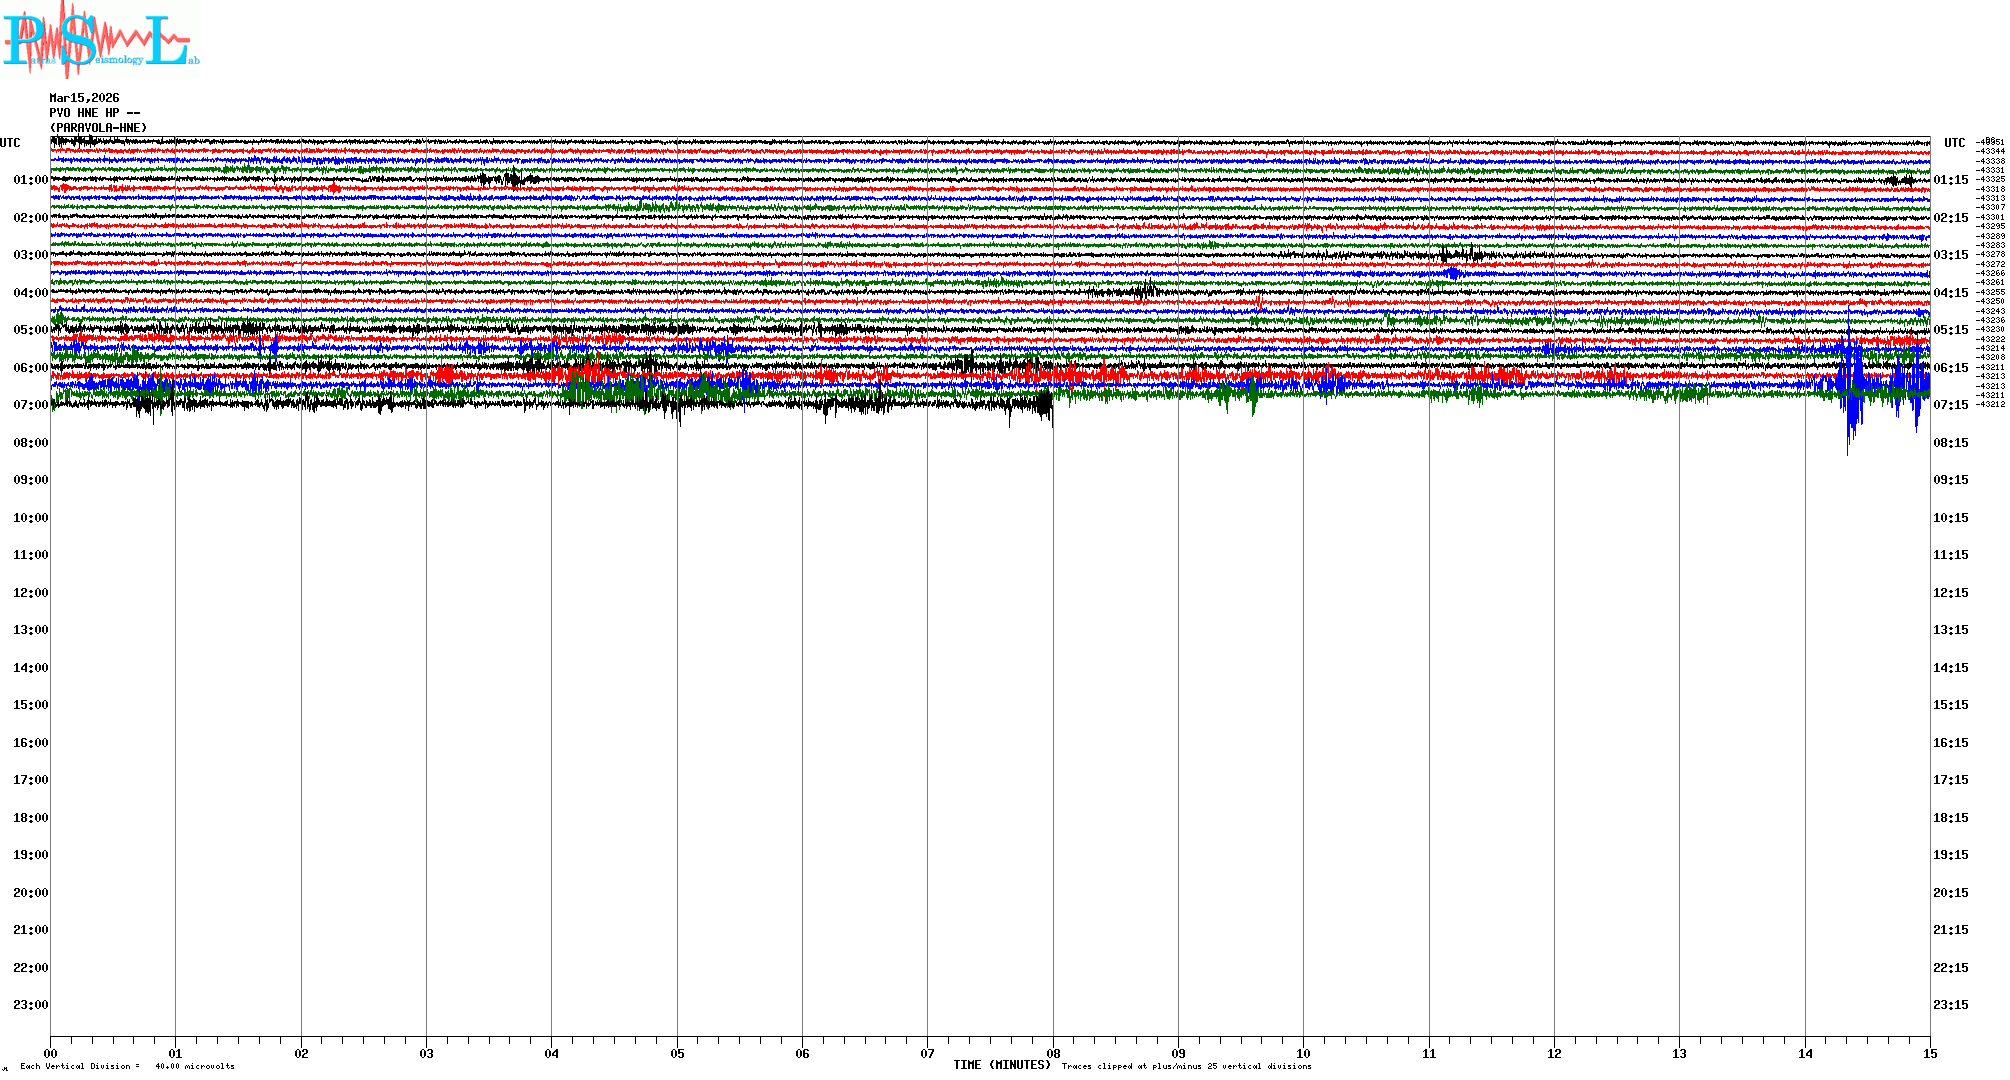
Task: Click the vertical division microvolts note
Action: point(127,1066)
